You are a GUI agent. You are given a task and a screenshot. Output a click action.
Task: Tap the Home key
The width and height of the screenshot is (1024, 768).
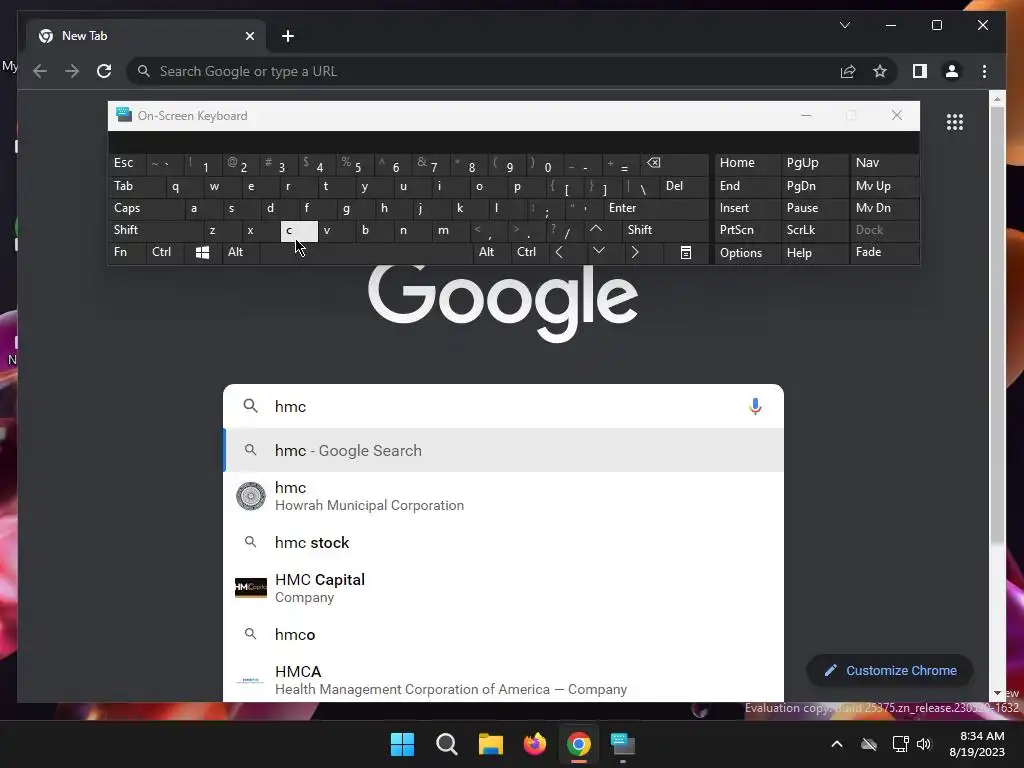coord(747,163)
